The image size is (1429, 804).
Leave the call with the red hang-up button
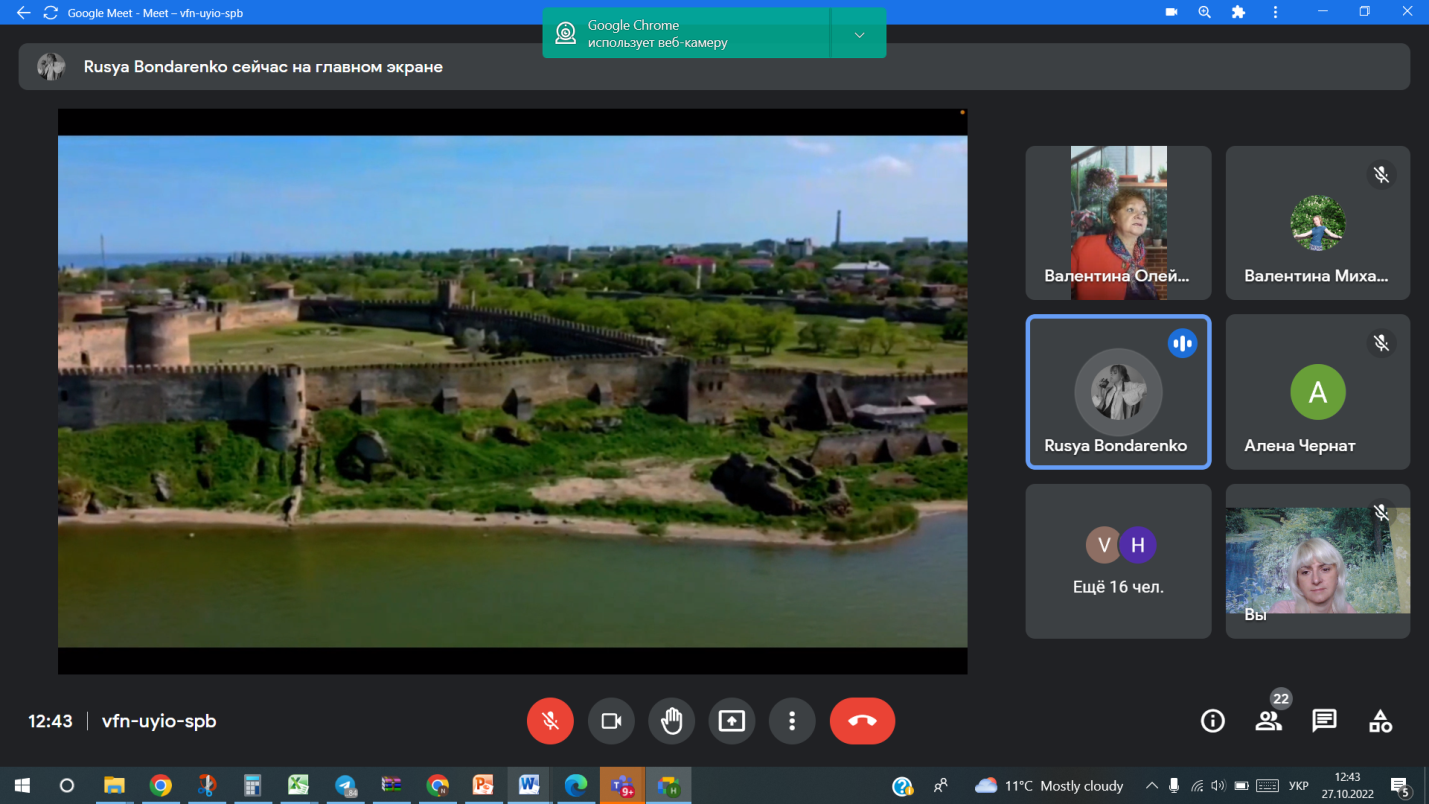coord(862,721)
